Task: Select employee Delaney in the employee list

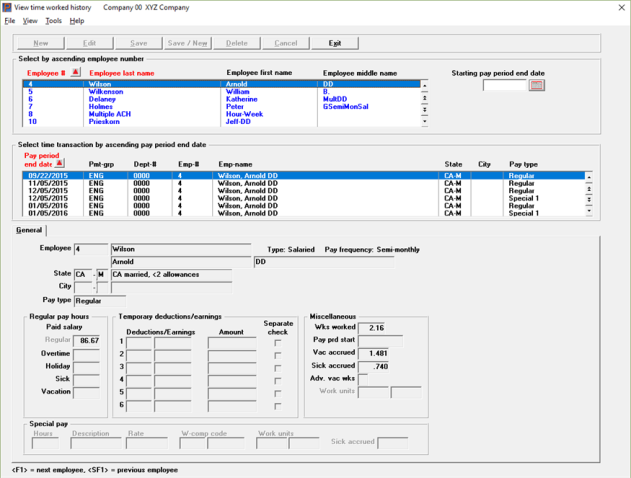Action: (103, 100)
